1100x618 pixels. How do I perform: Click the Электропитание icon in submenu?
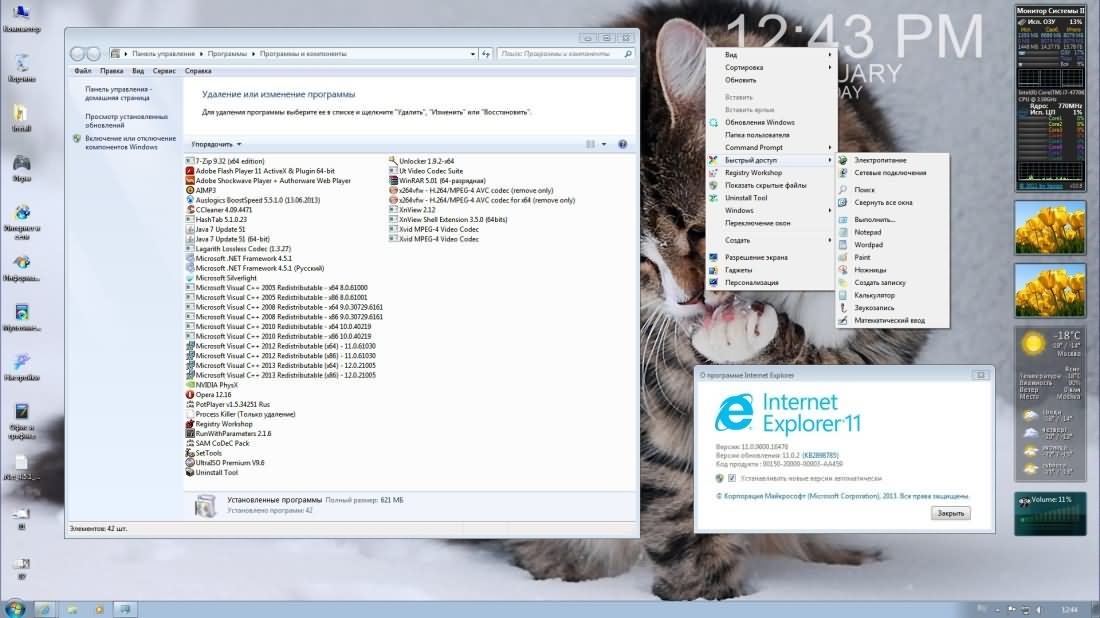tap(843, 160)
